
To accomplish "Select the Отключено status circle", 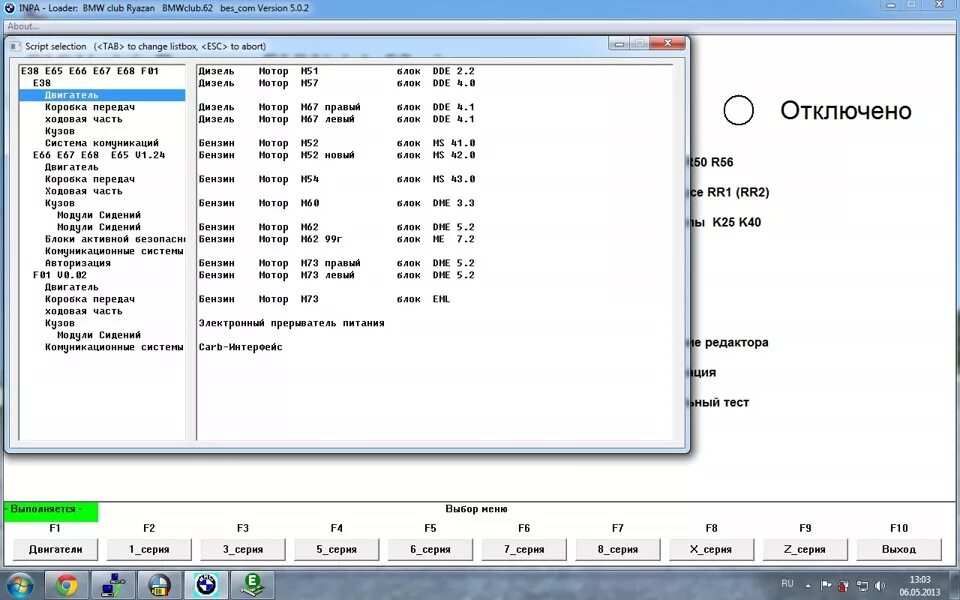I will (738, 111).
